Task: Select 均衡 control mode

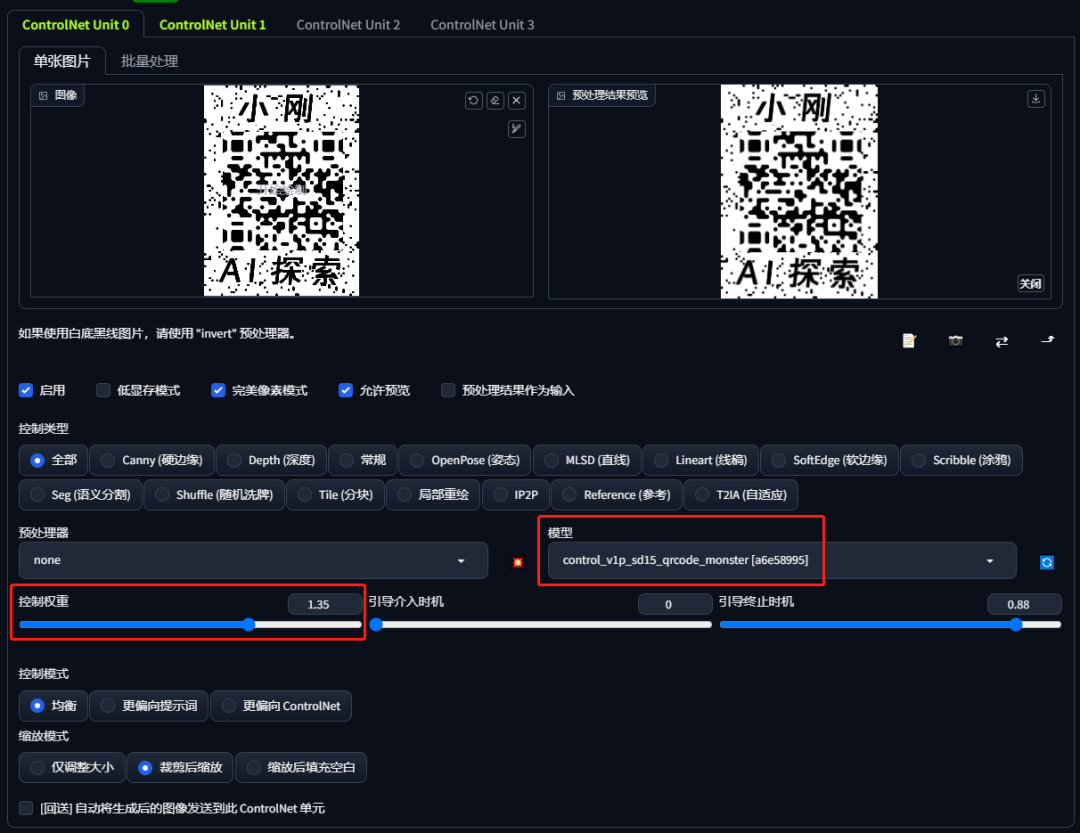Action: click(53, 706)
